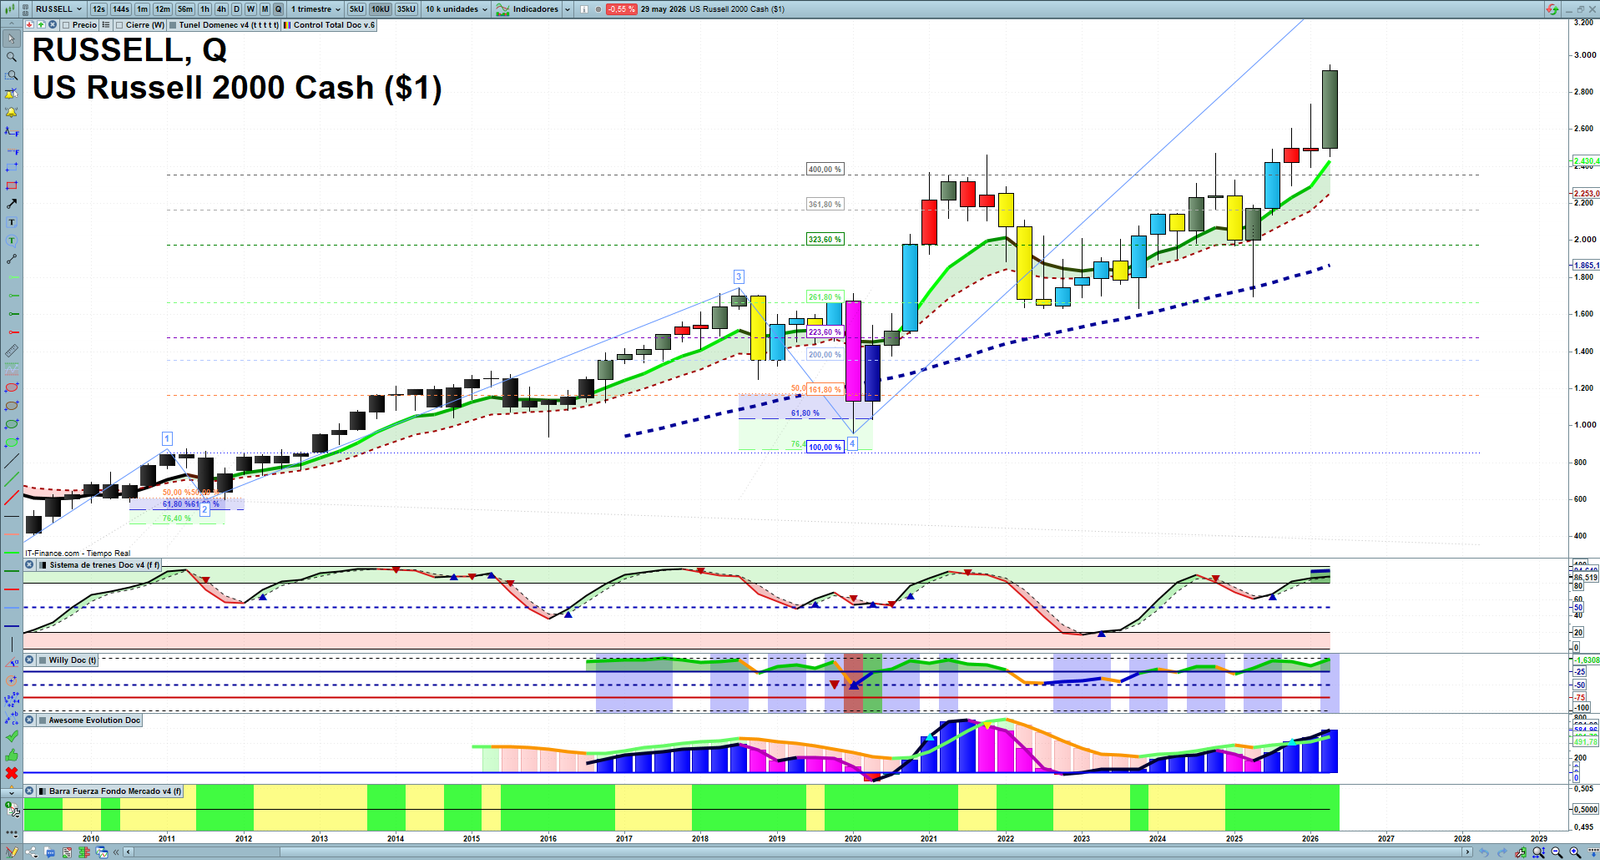This screenshot has width=1600, height=860.
Task: Click the Barra Fuerza Fondo Mercado v4 label
Action: coord(115,791)
